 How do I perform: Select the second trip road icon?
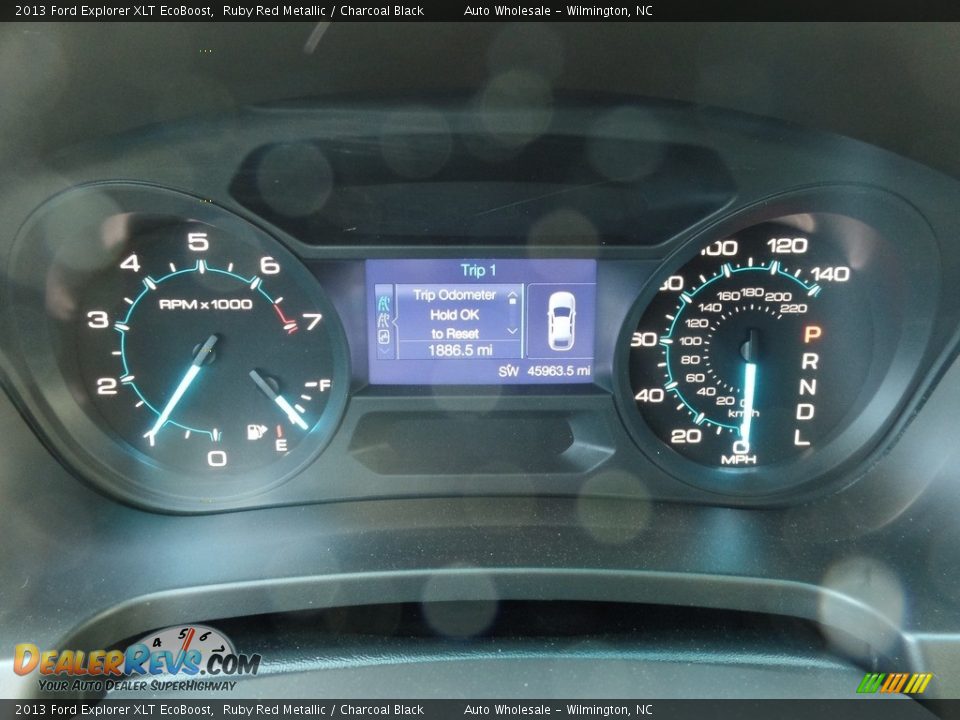(x=384, y=320)
